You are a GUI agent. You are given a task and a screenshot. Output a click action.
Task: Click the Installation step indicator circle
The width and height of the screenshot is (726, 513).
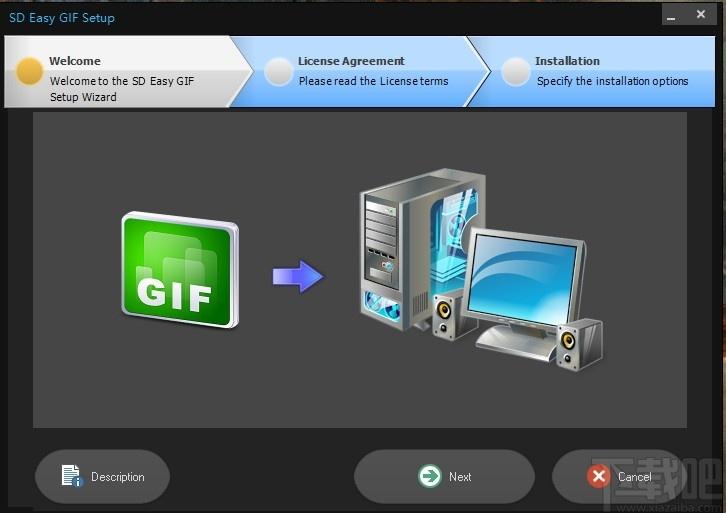click(516, 71)
